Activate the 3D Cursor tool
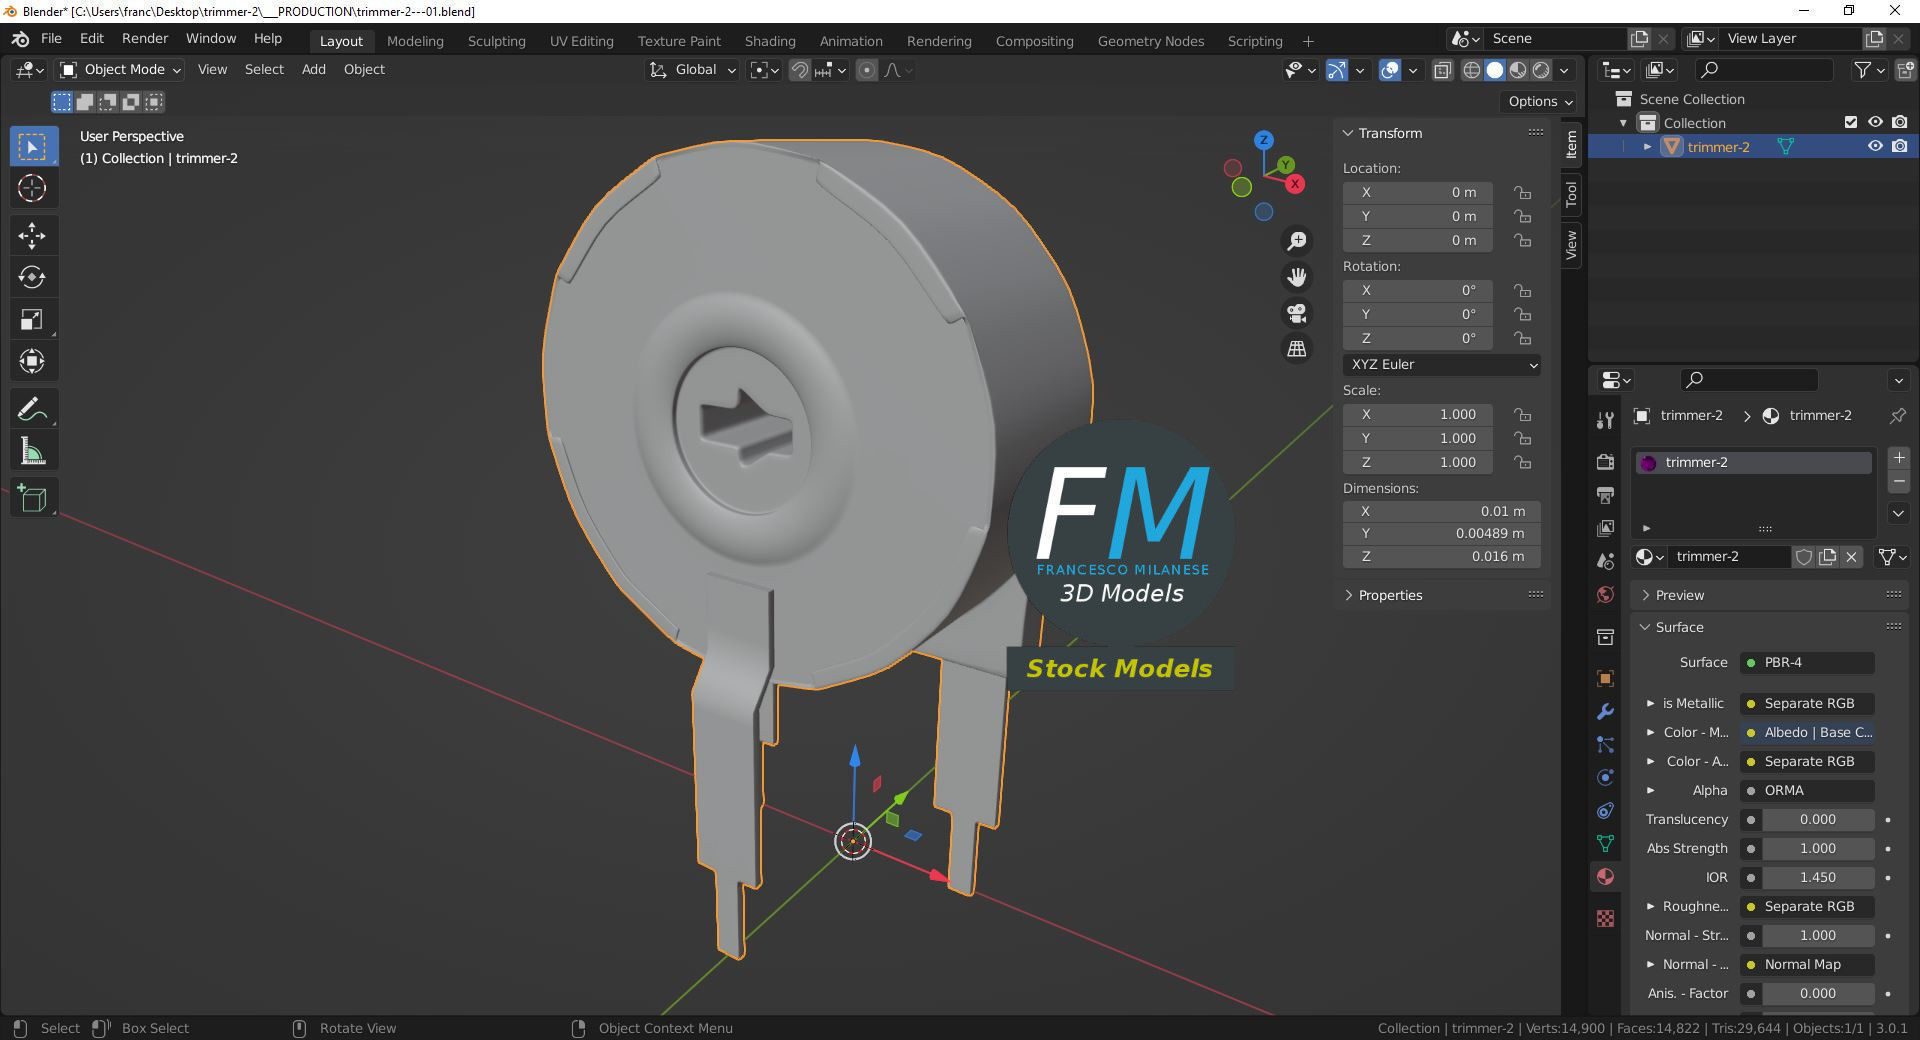The height and width of the screenshot is (1040, 1920). pos(32,188)
